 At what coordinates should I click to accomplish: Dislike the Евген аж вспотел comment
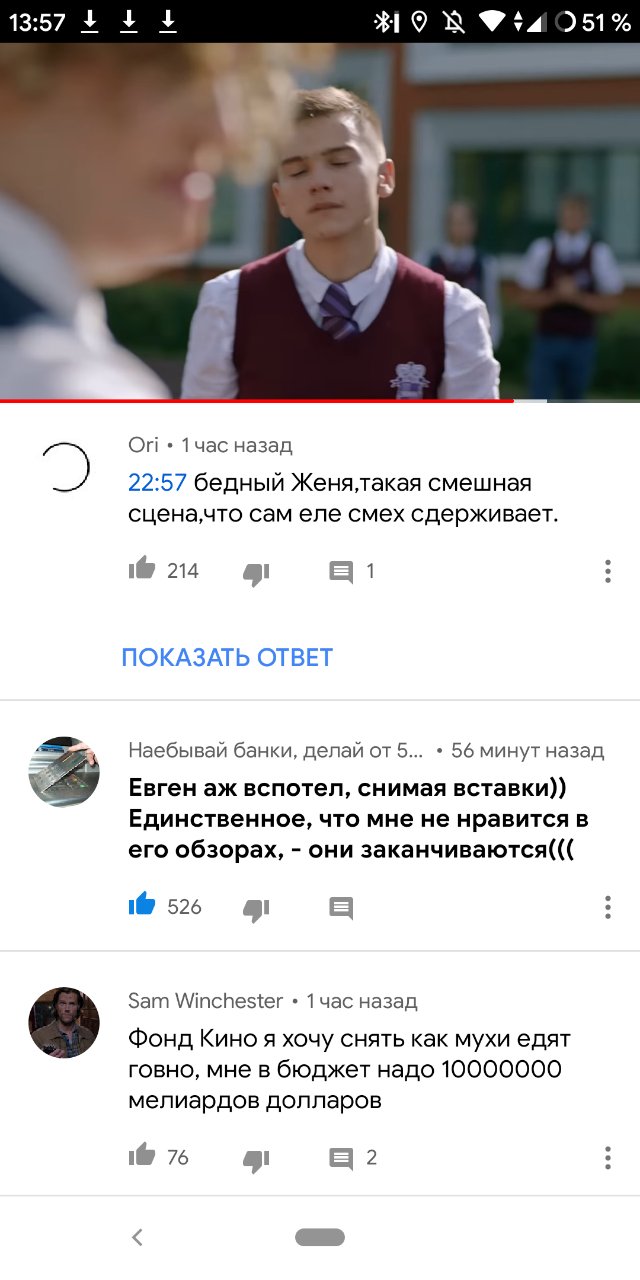(256, 909)
